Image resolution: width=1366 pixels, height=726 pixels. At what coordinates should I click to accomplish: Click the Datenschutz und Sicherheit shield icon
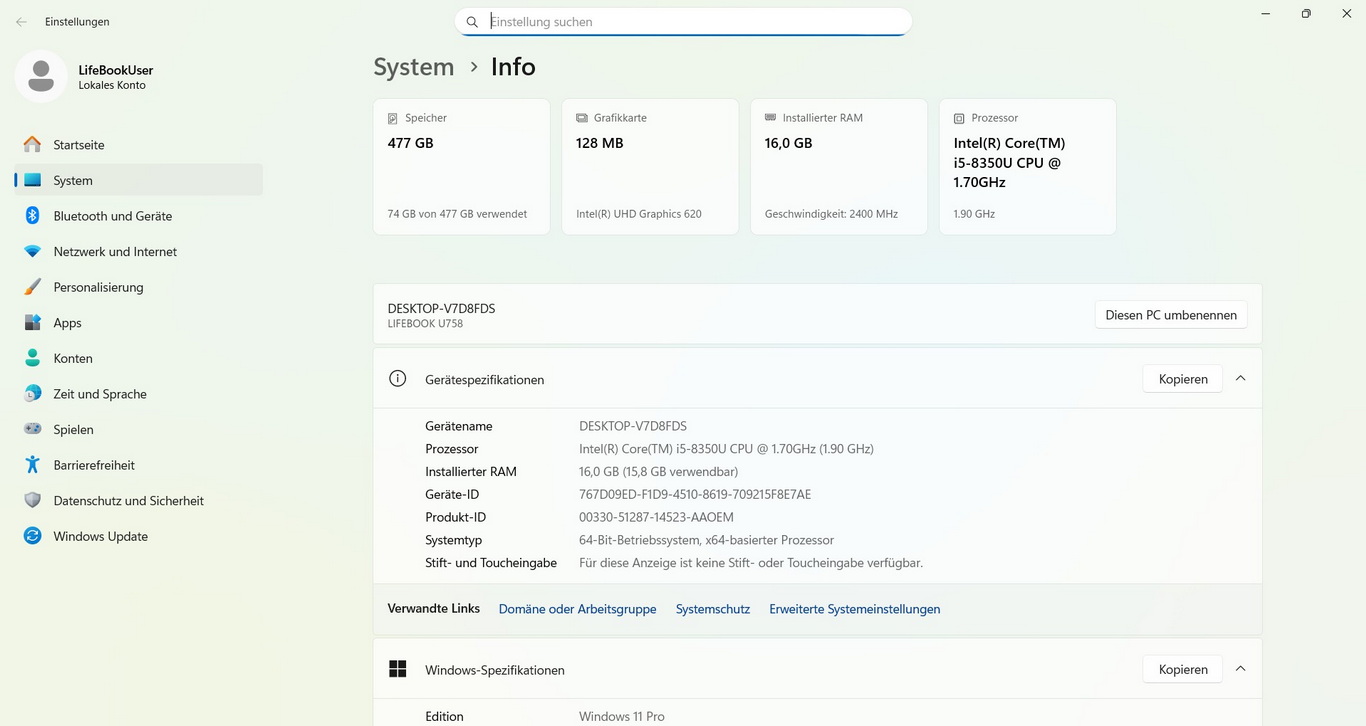click(x=33, y=501)
